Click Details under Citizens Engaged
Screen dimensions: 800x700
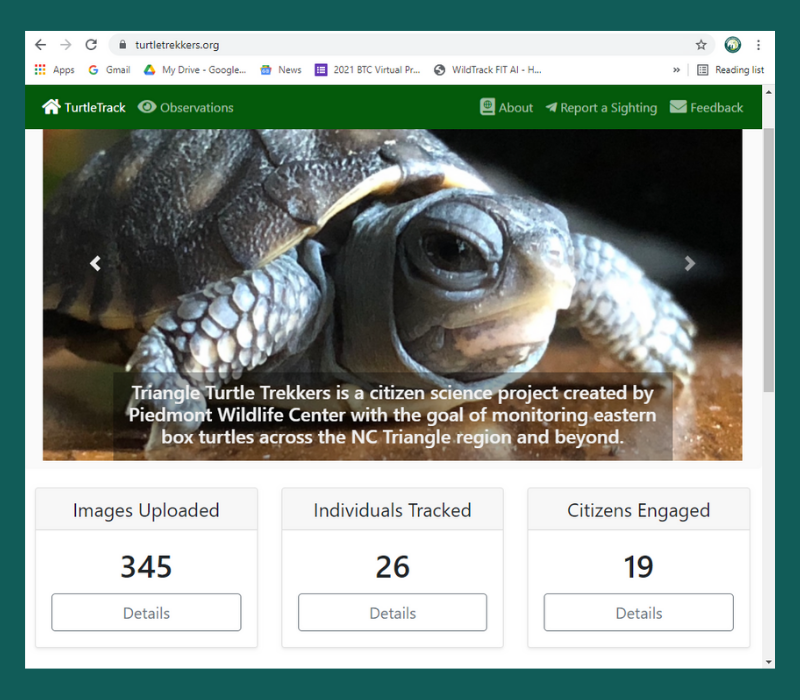(638, 612)
